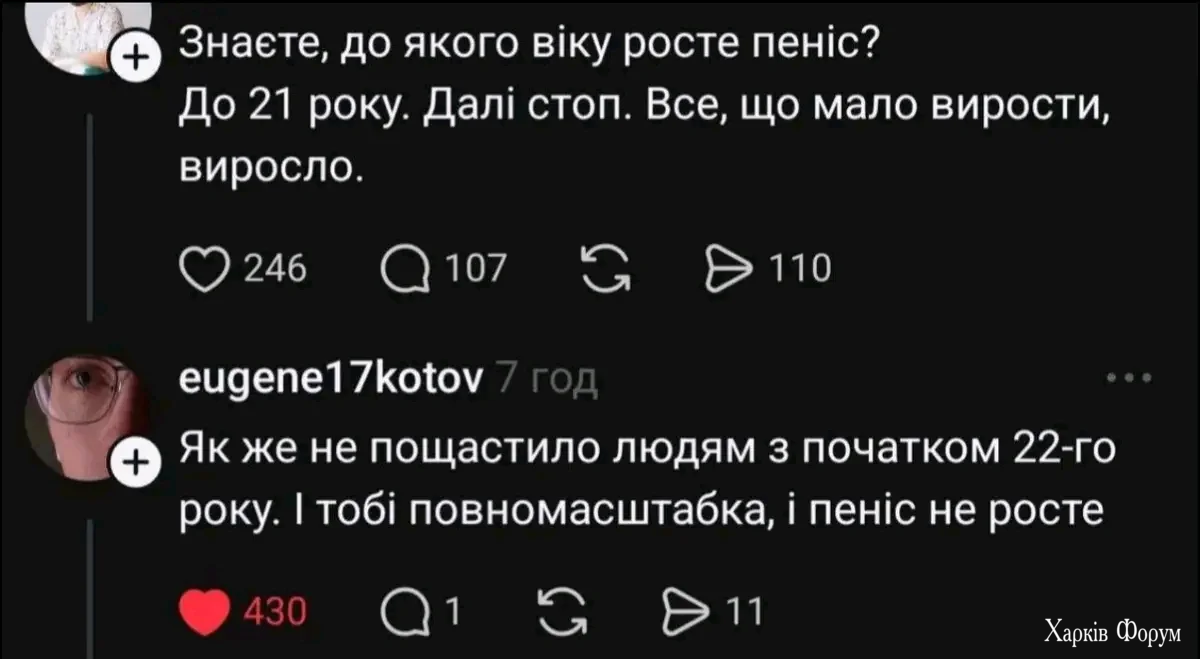Like the first comment with 246 likes
Viewport: 1200px width, 659px height.
206,266
